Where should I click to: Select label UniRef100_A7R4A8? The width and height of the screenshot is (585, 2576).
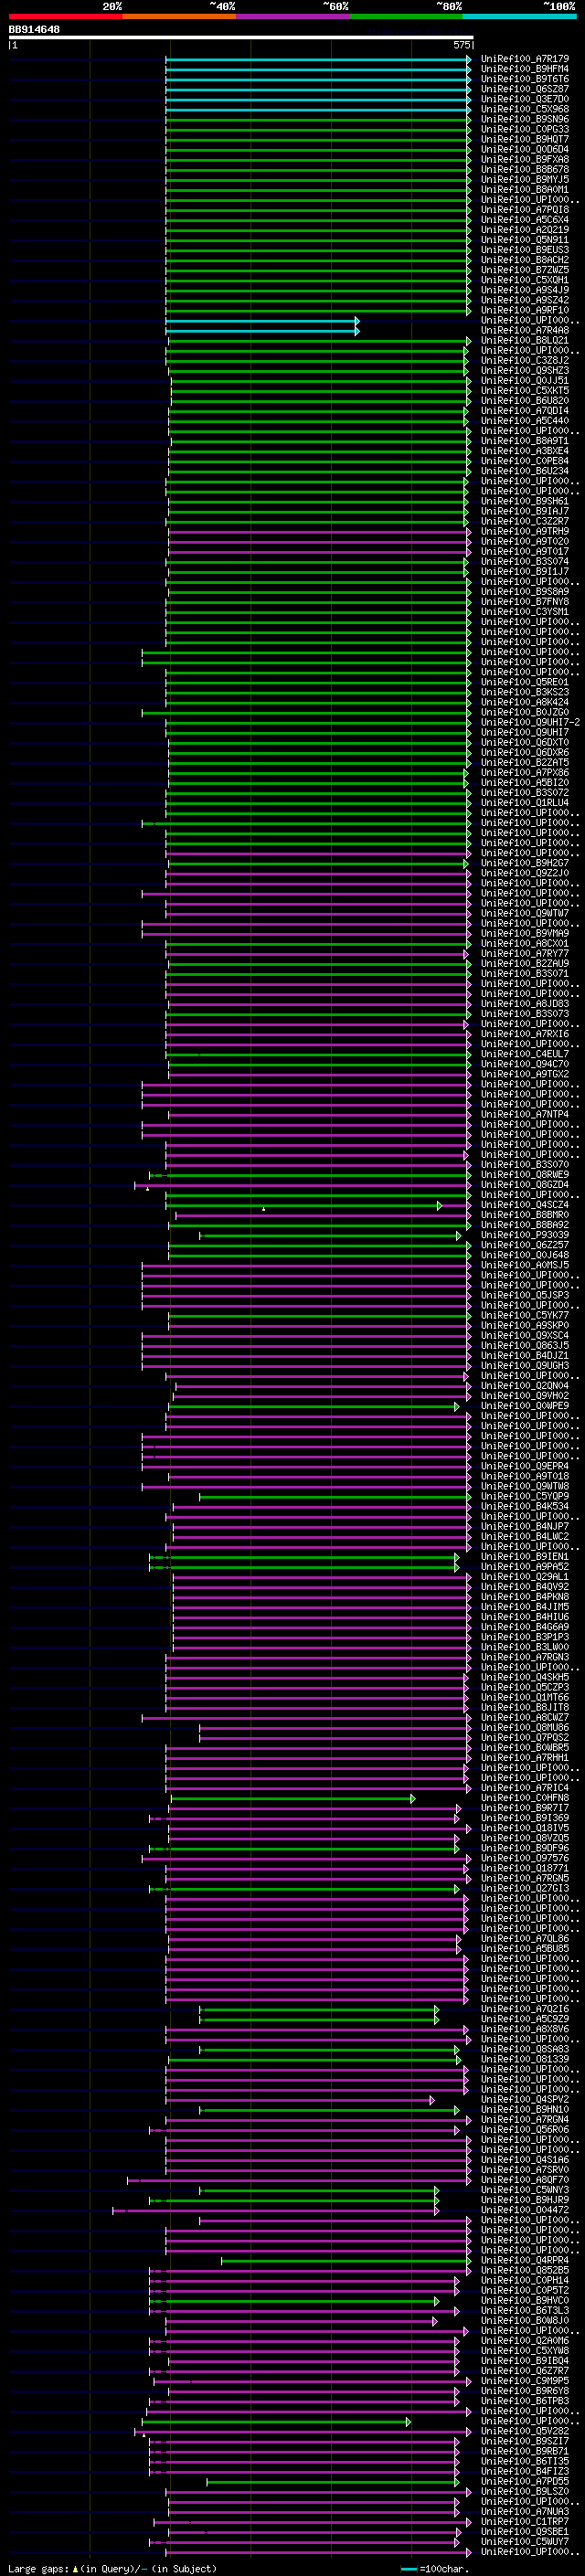[x=525, y=330]
